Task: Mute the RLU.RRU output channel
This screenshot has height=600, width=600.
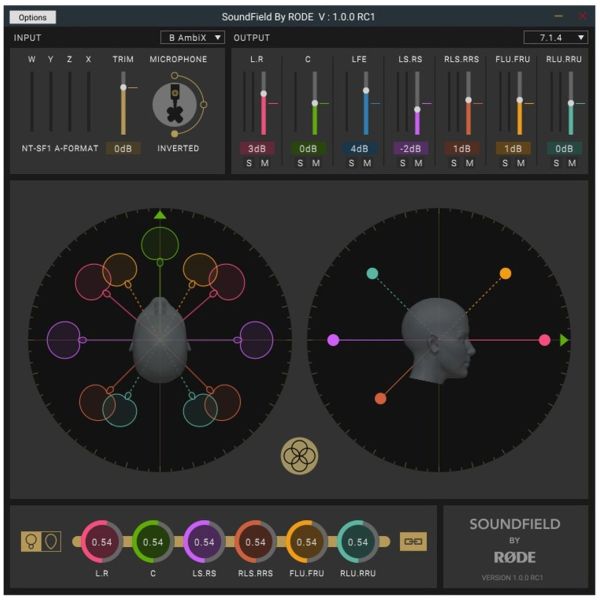Action: pos(570,164)
